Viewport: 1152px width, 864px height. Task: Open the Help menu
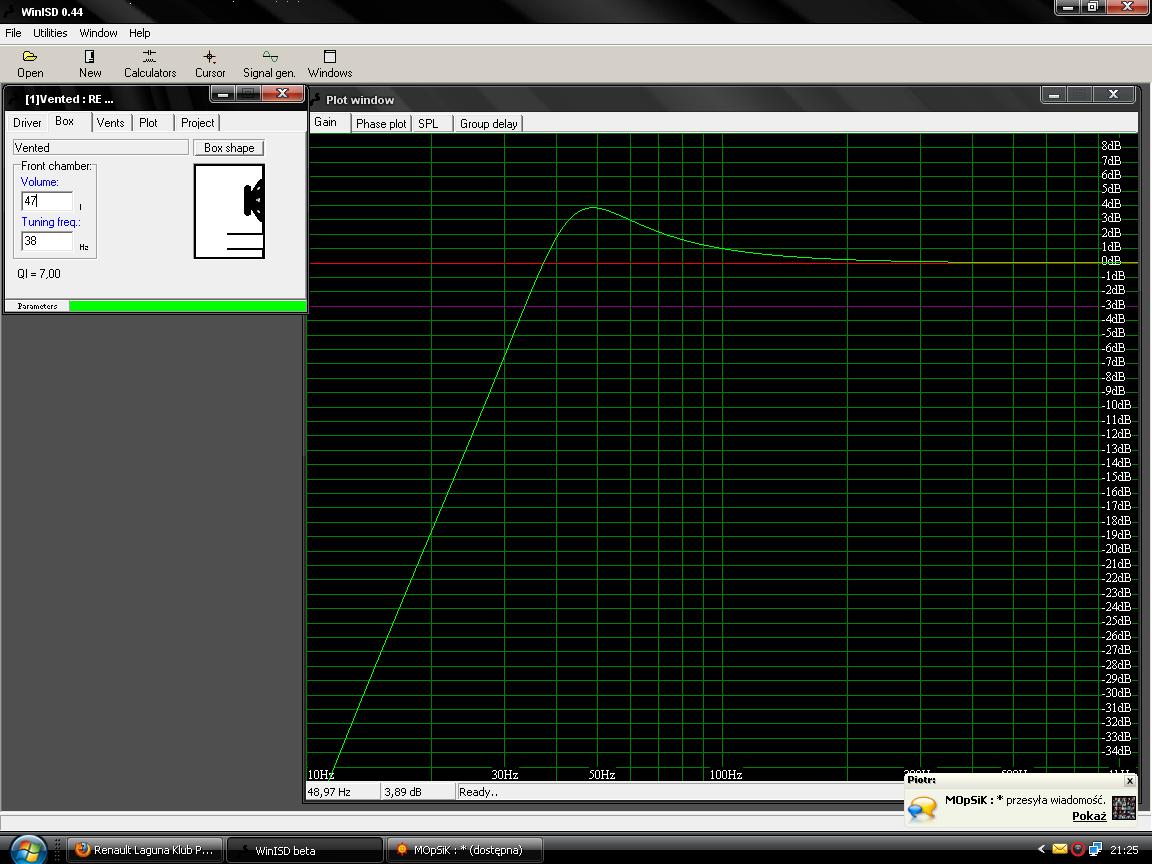coord(139,33)
